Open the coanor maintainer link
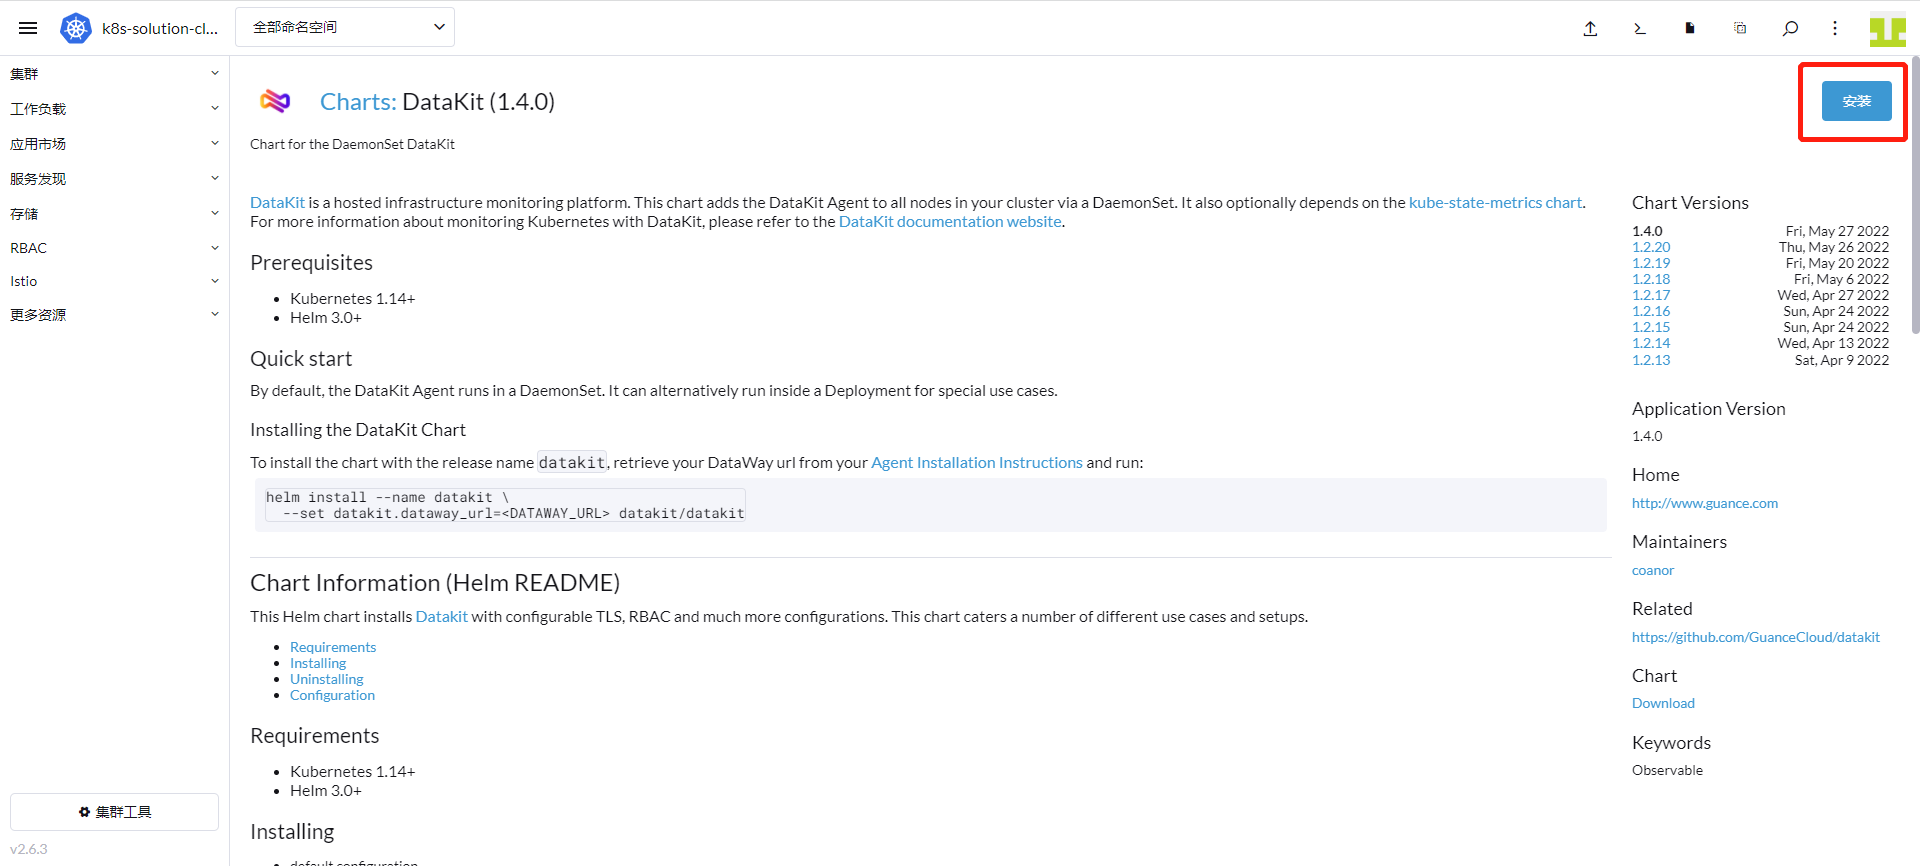 [1653, 570]
